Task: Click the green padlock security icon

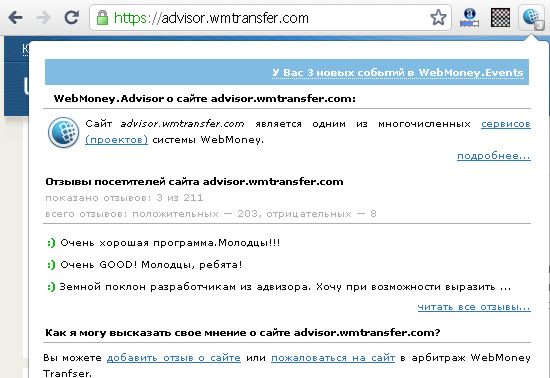Action: [102, 17]
